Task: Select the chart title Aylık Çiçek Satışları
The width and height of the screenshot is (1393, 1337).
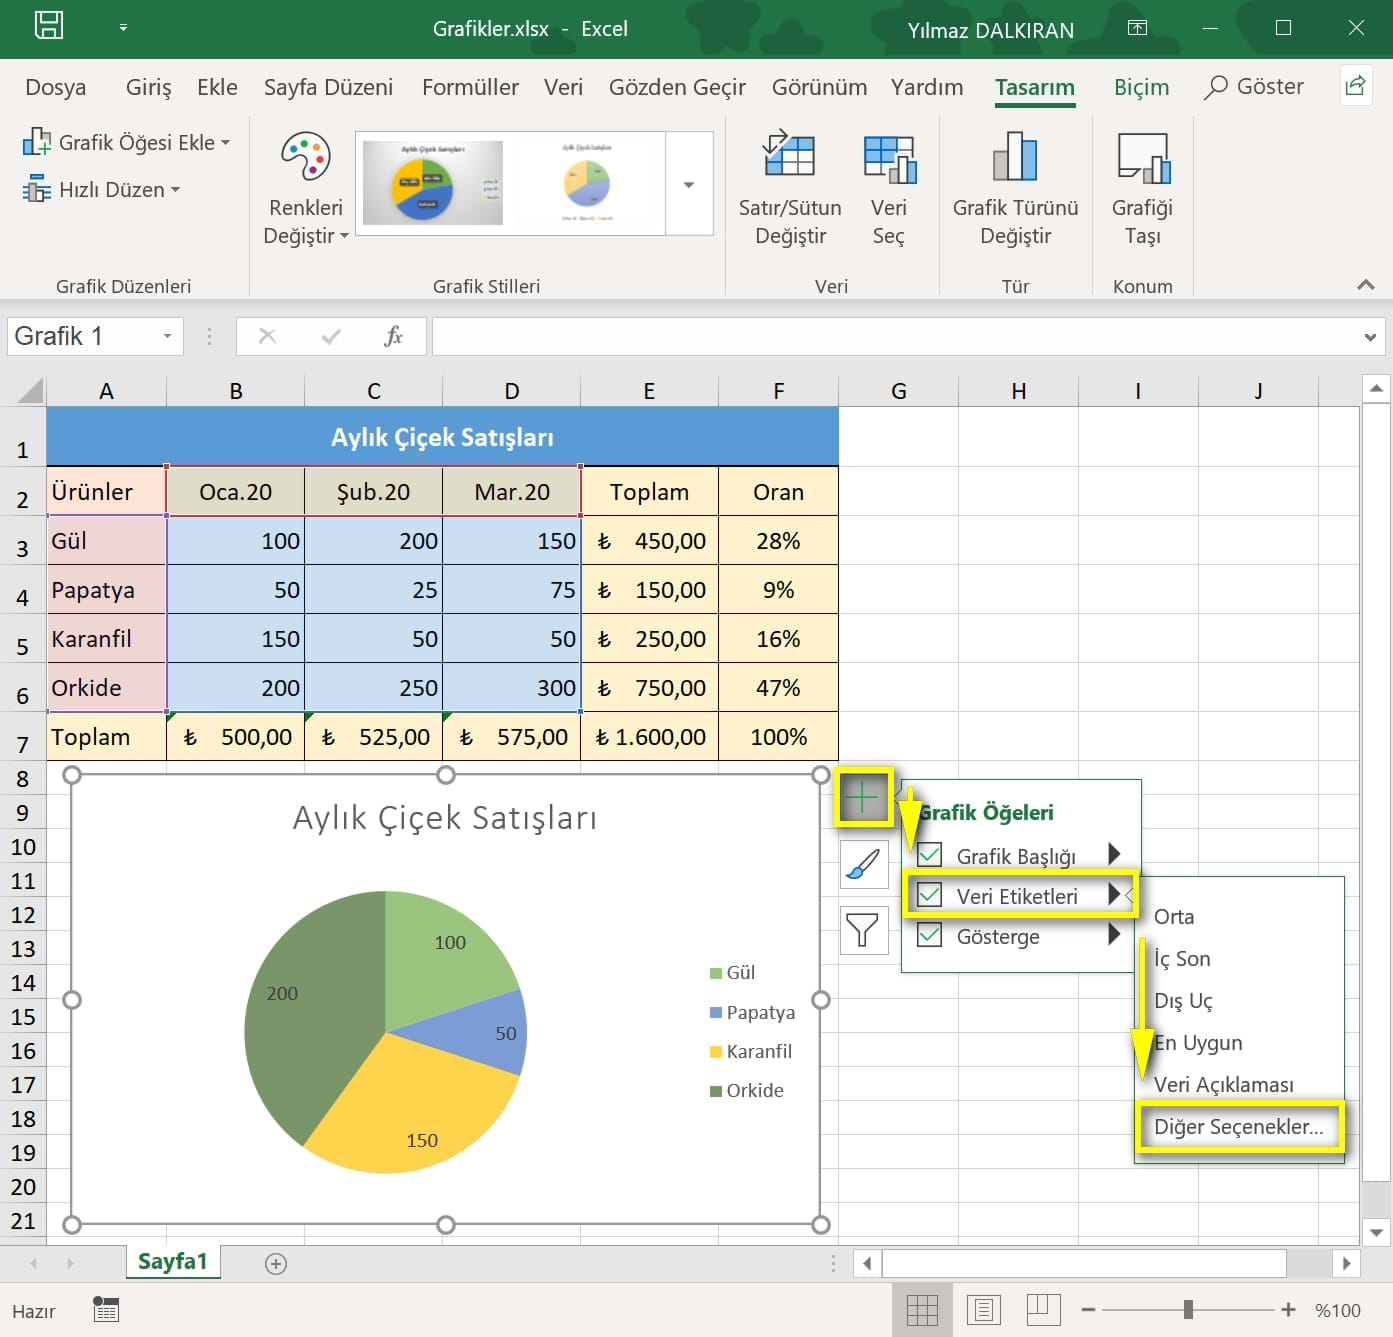Action: (x=444, y=818)
